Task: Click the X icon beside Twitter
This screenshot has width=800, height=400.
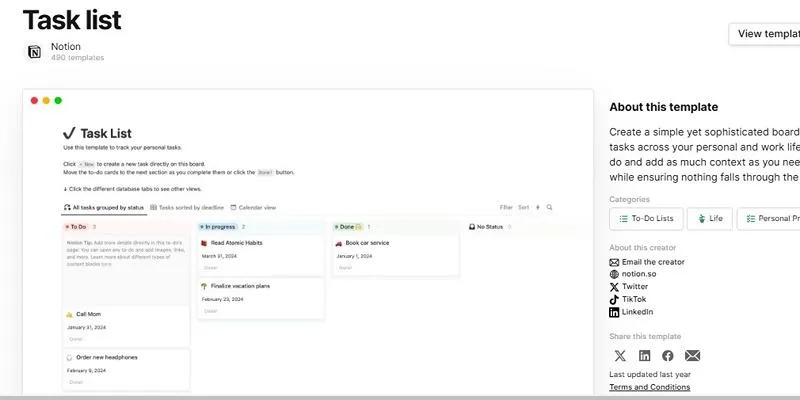Action: (614, 287)
